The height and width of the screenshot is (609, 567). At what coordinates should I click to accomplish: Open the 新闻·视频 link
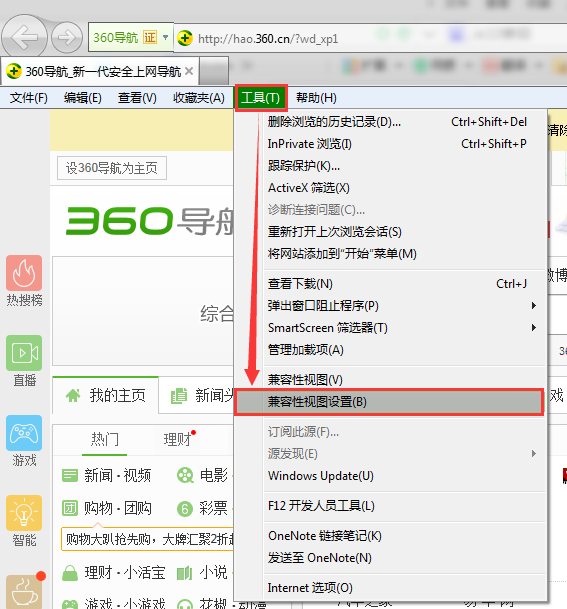pyautogui.click(x=118, y=475)
